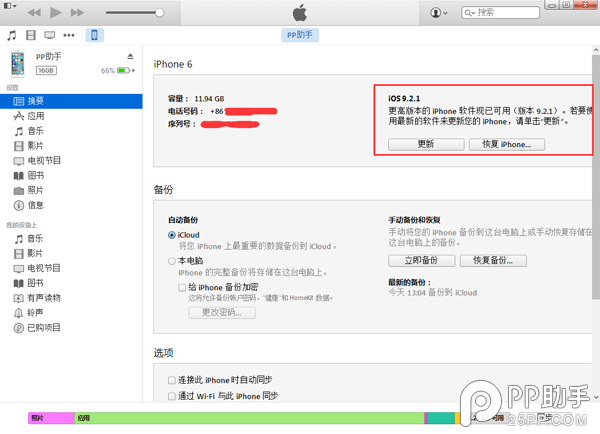Eject the PP助手 device
Image resolution: width=600 pixels, height=434 pixels.
(130, 57)
